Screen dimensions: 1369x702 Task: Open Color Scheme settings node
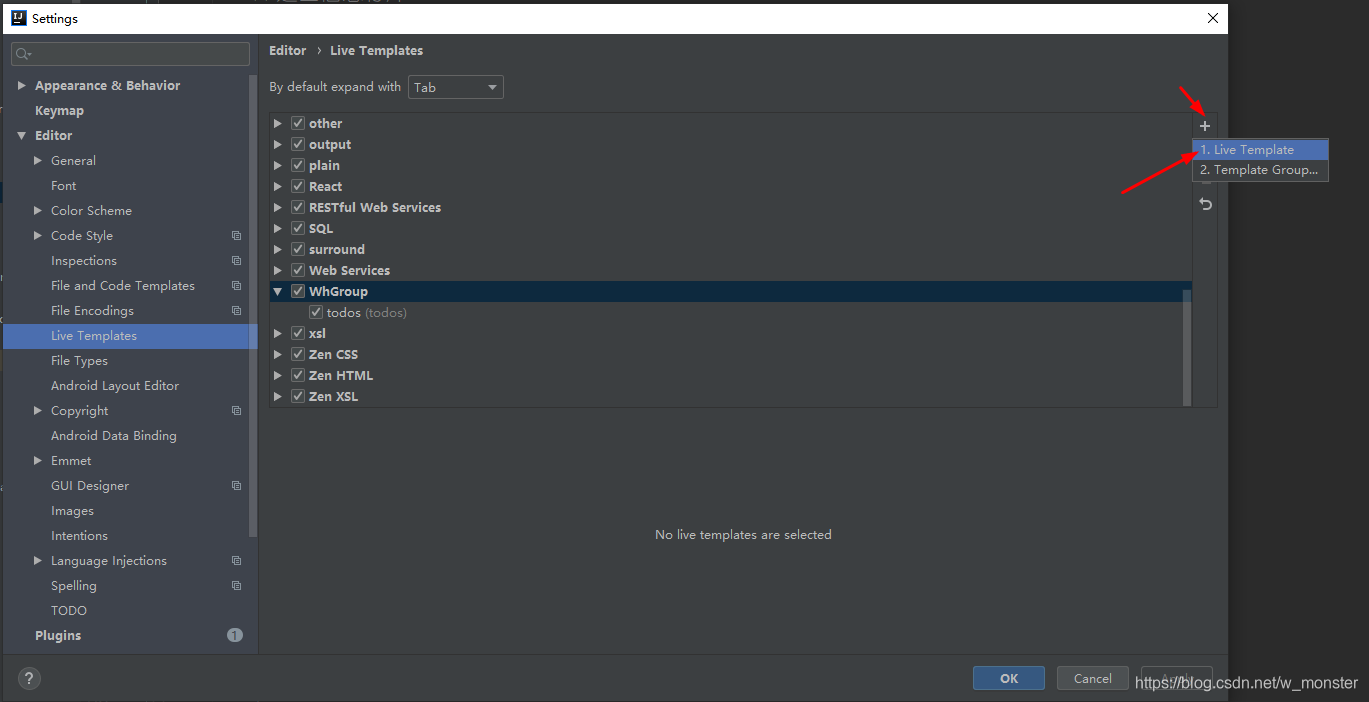[91, 210]
